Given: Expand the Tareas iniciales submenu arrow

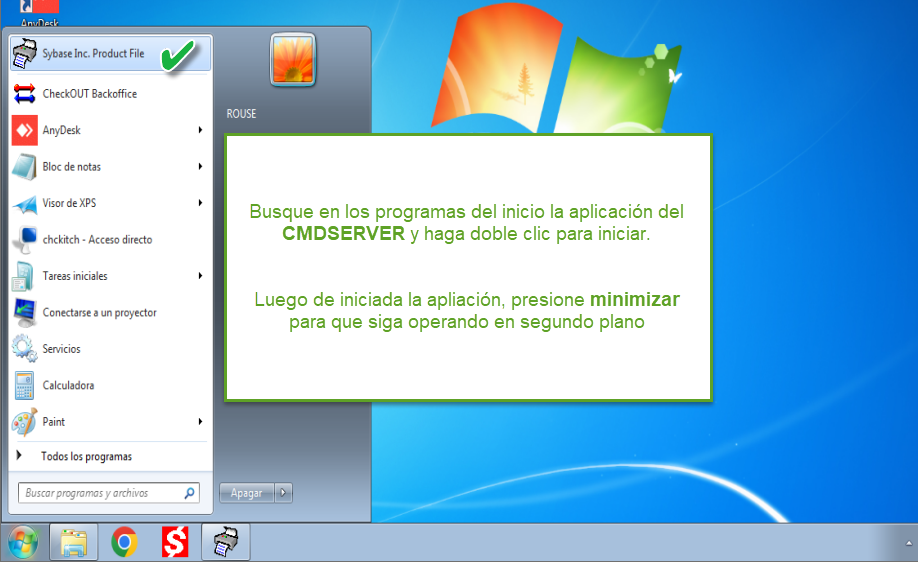Looking at the screenshot, I should coord(200,276).
